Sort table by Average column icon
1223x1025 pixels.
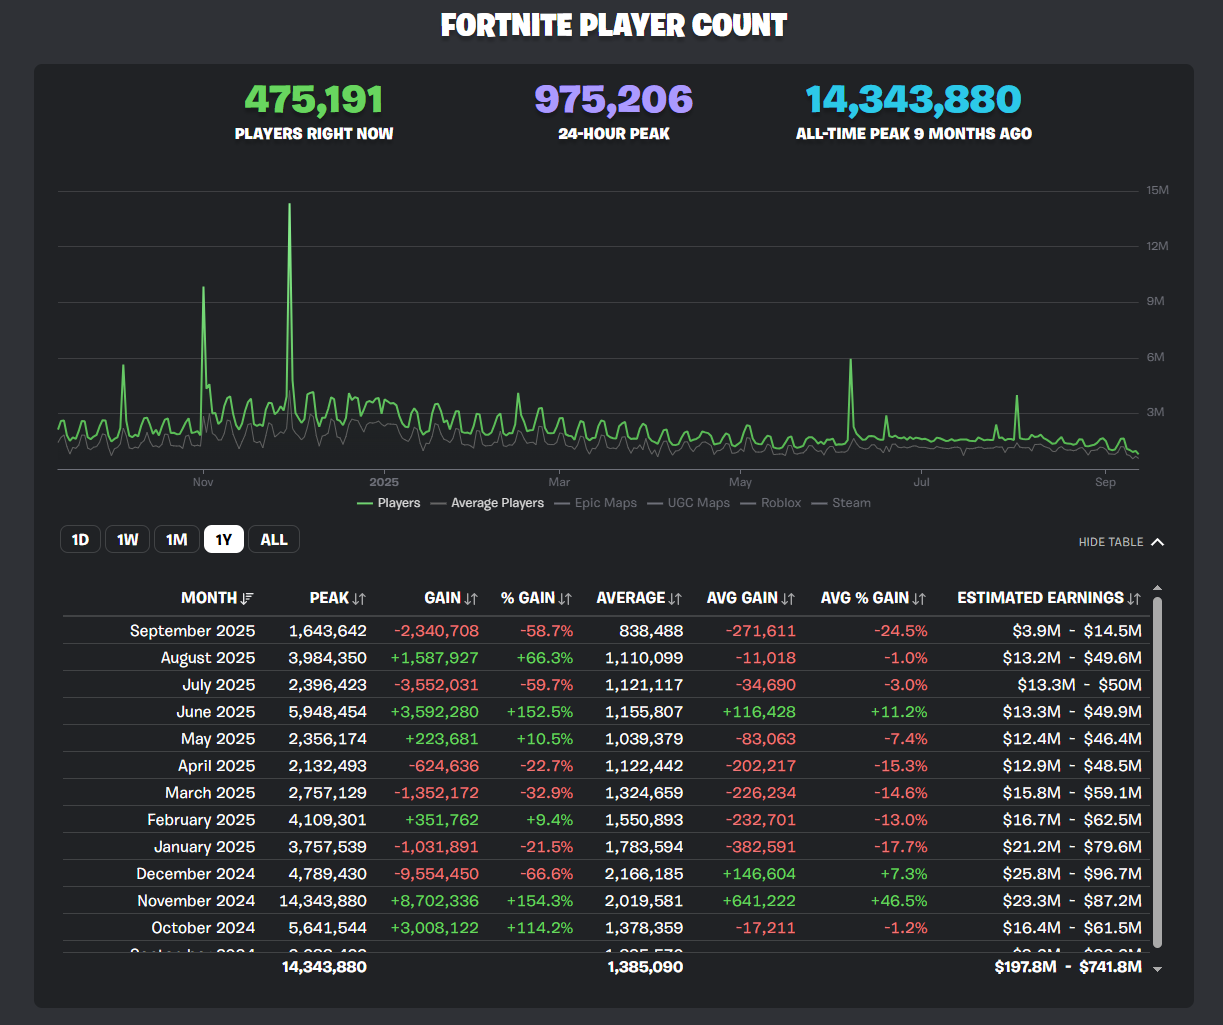(675, 598)
